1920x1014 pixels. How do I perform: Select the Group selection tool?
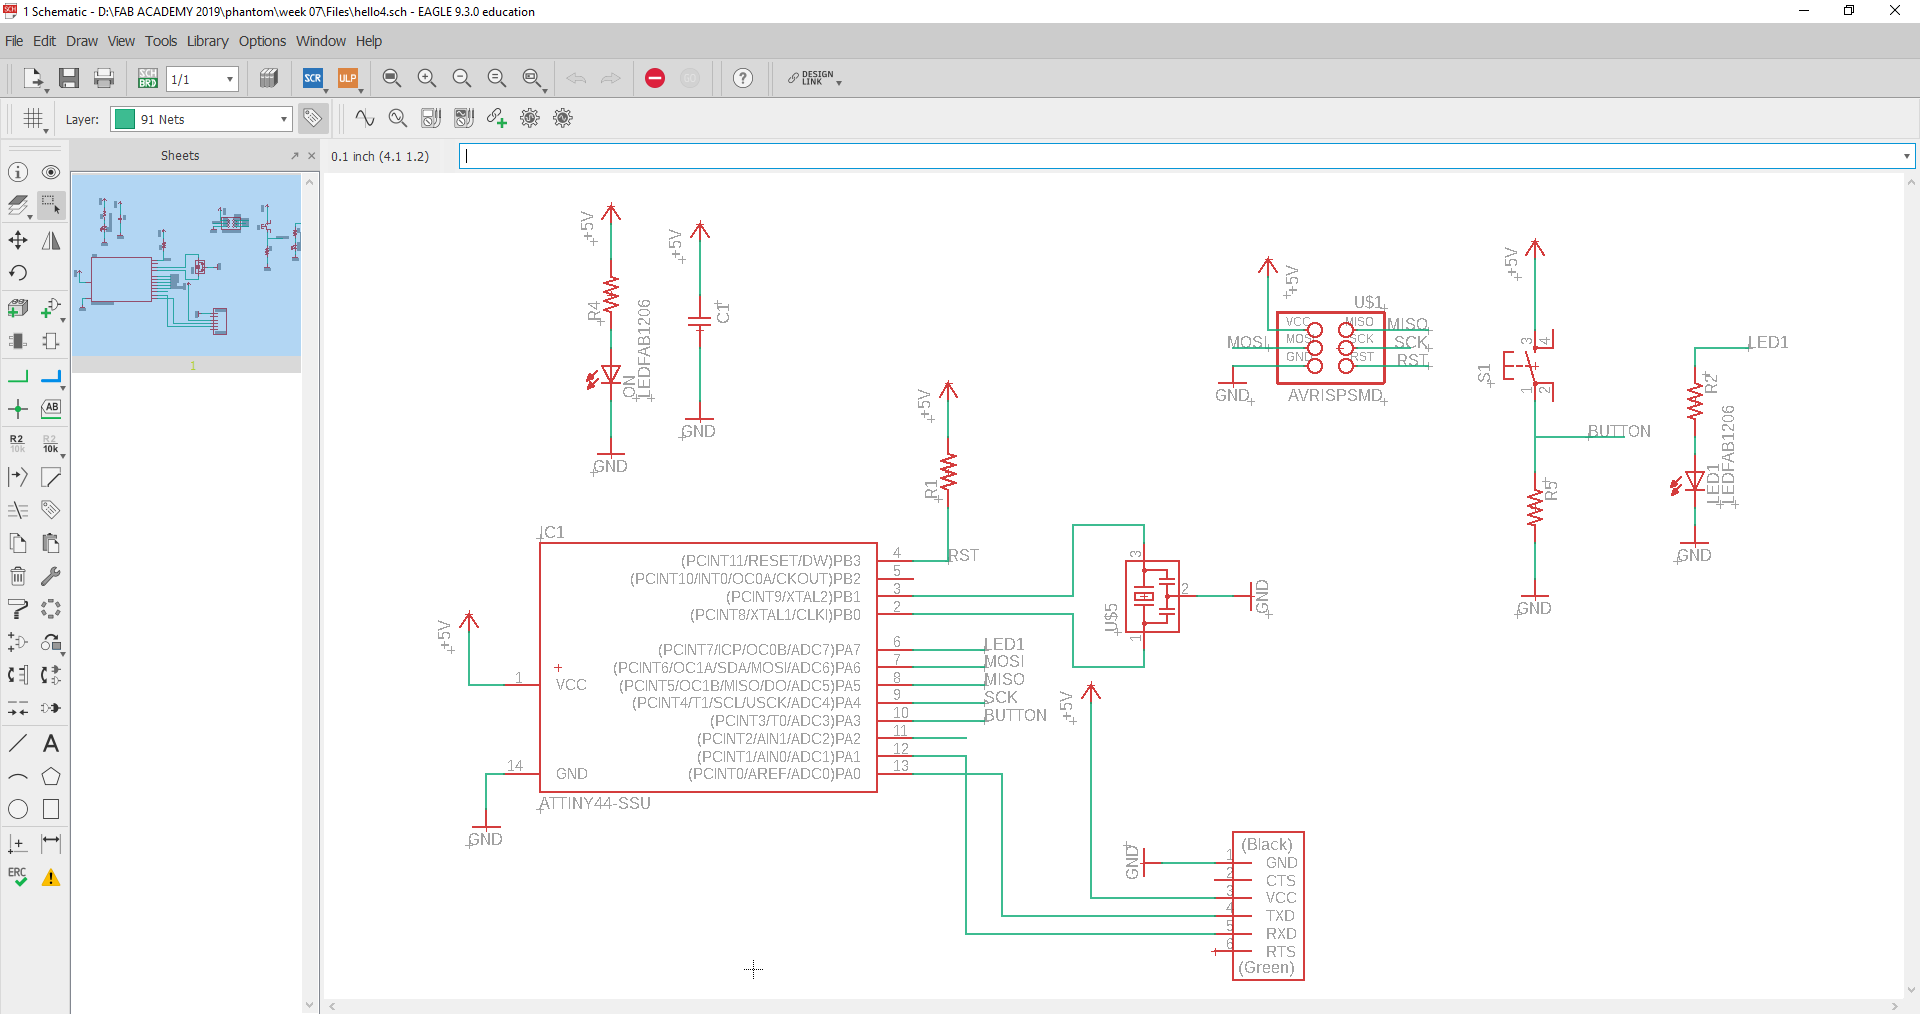click(x=51, y=205)
